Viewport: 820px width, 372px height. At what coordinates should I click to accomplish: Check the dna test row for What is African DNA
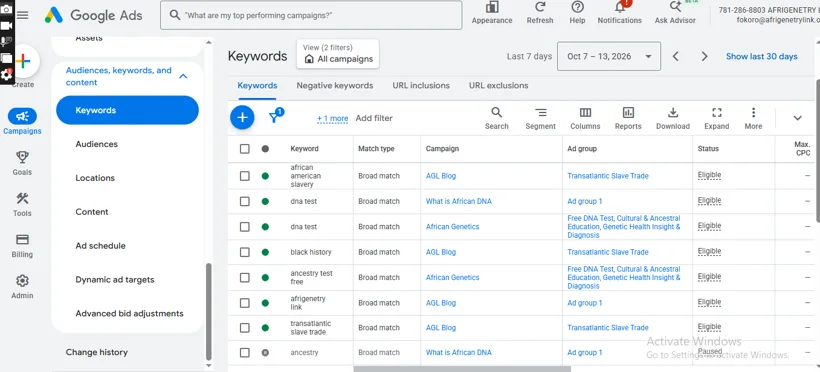point(245,201)
